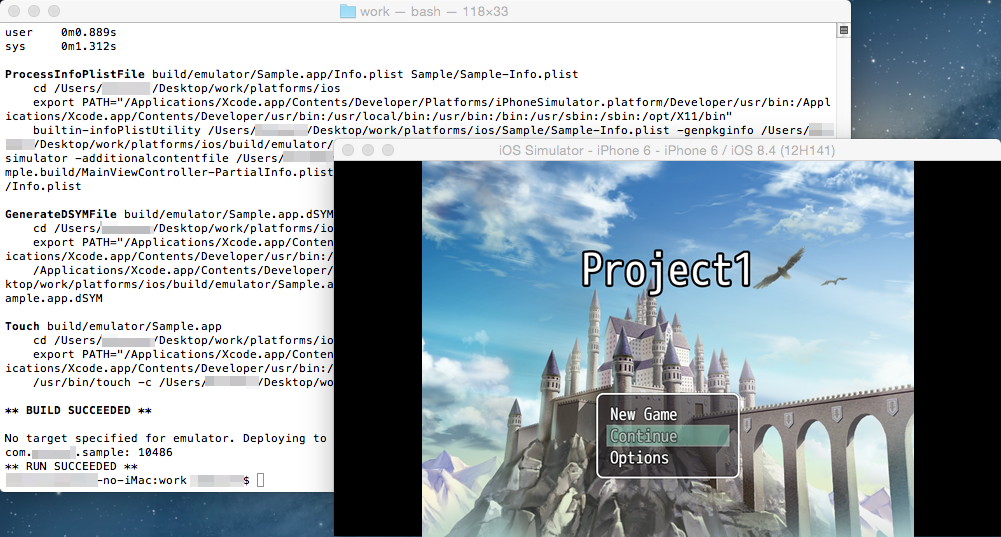
Task: Click the '/Info.plist' line in Terminal
Action: click(43, 186)
